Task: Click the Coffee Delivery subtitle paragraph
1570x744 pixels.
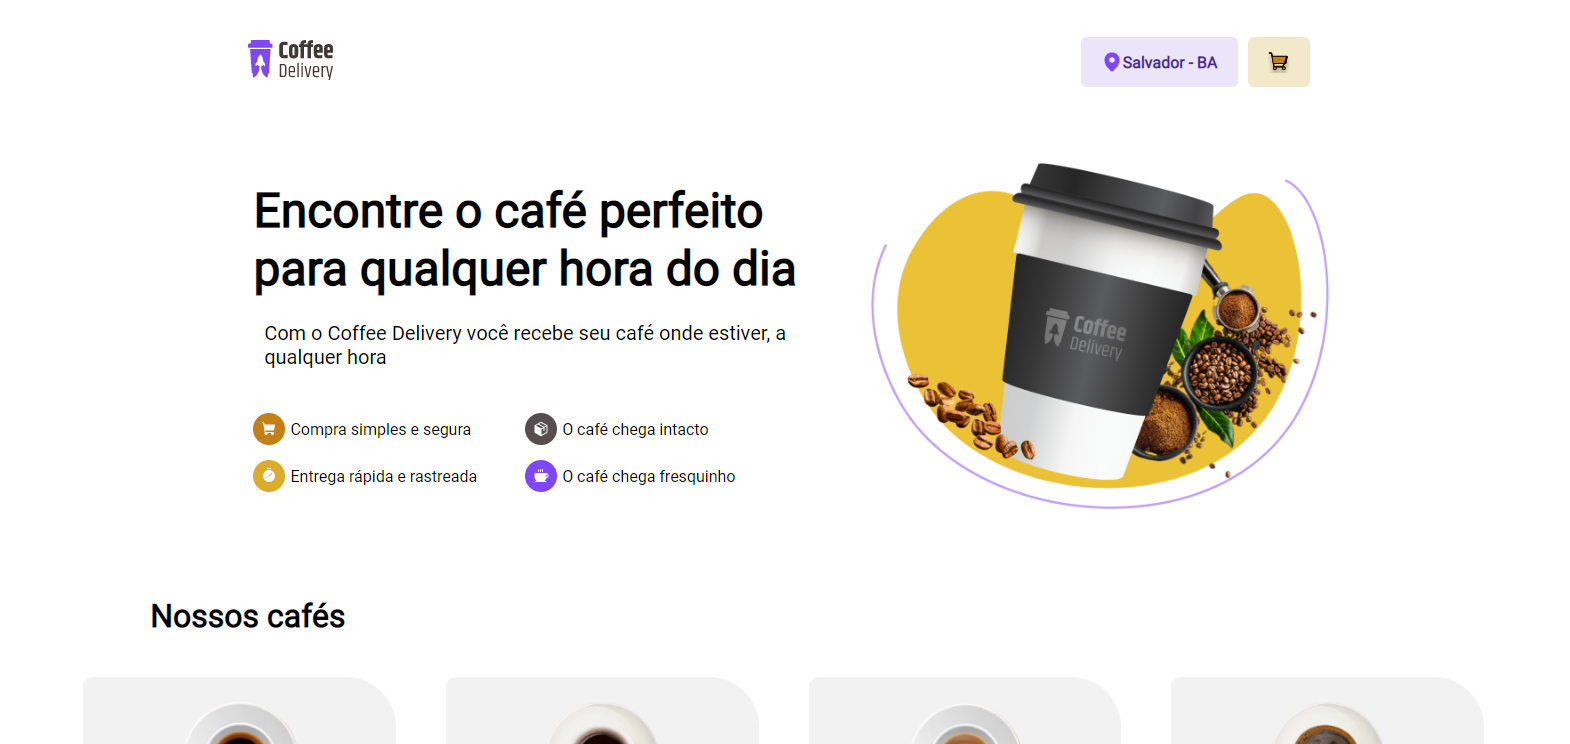Action: [x=525, y=345]
